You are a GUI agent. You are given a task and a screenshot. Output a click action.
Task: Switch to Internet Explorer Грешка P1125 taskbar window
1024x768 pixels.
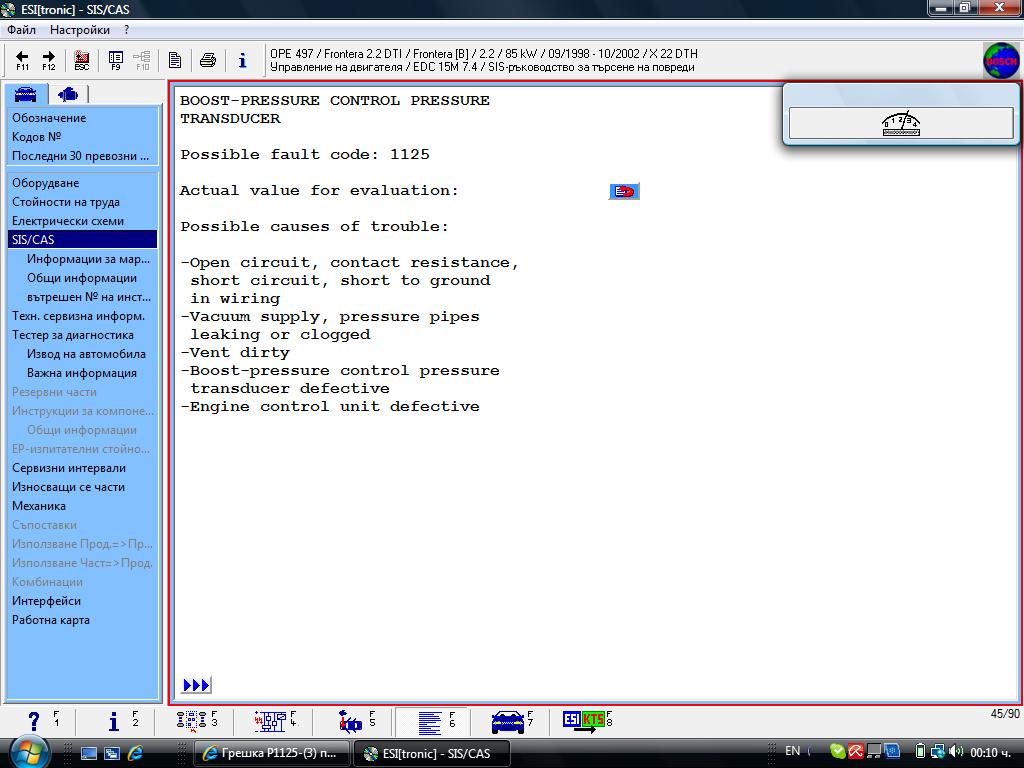click(271, 753)
